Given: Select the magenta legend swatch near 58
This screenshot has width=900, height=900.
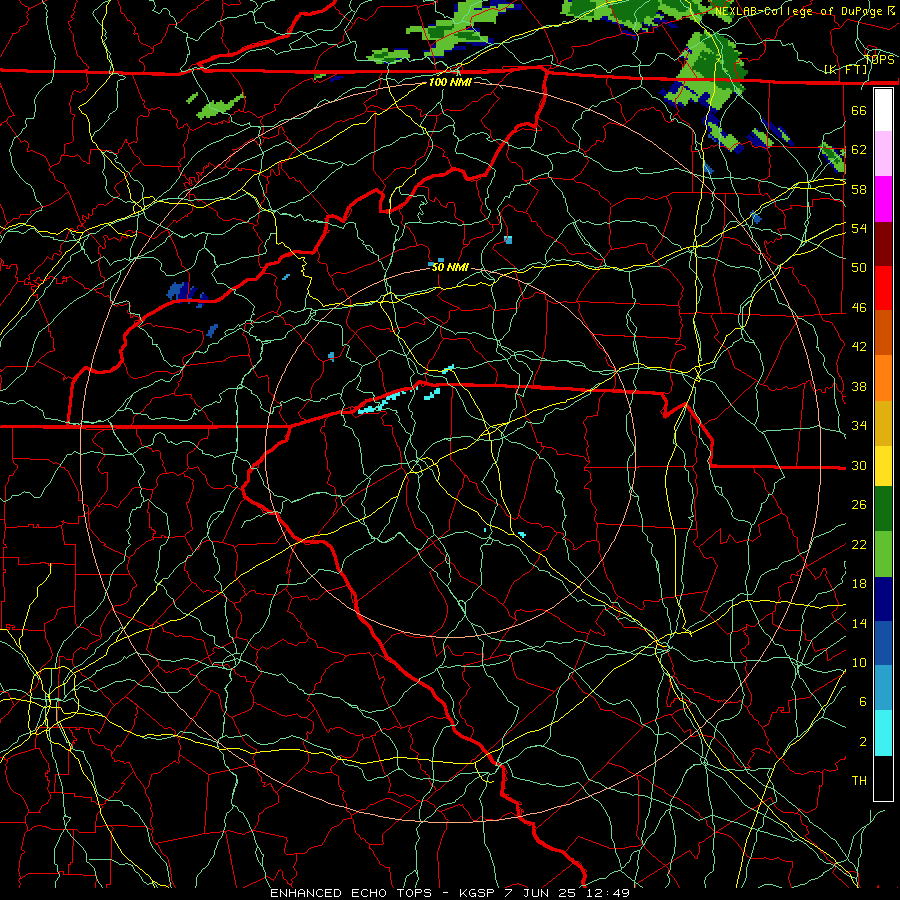Looking at the screenshot, I should tap(883, 199).
